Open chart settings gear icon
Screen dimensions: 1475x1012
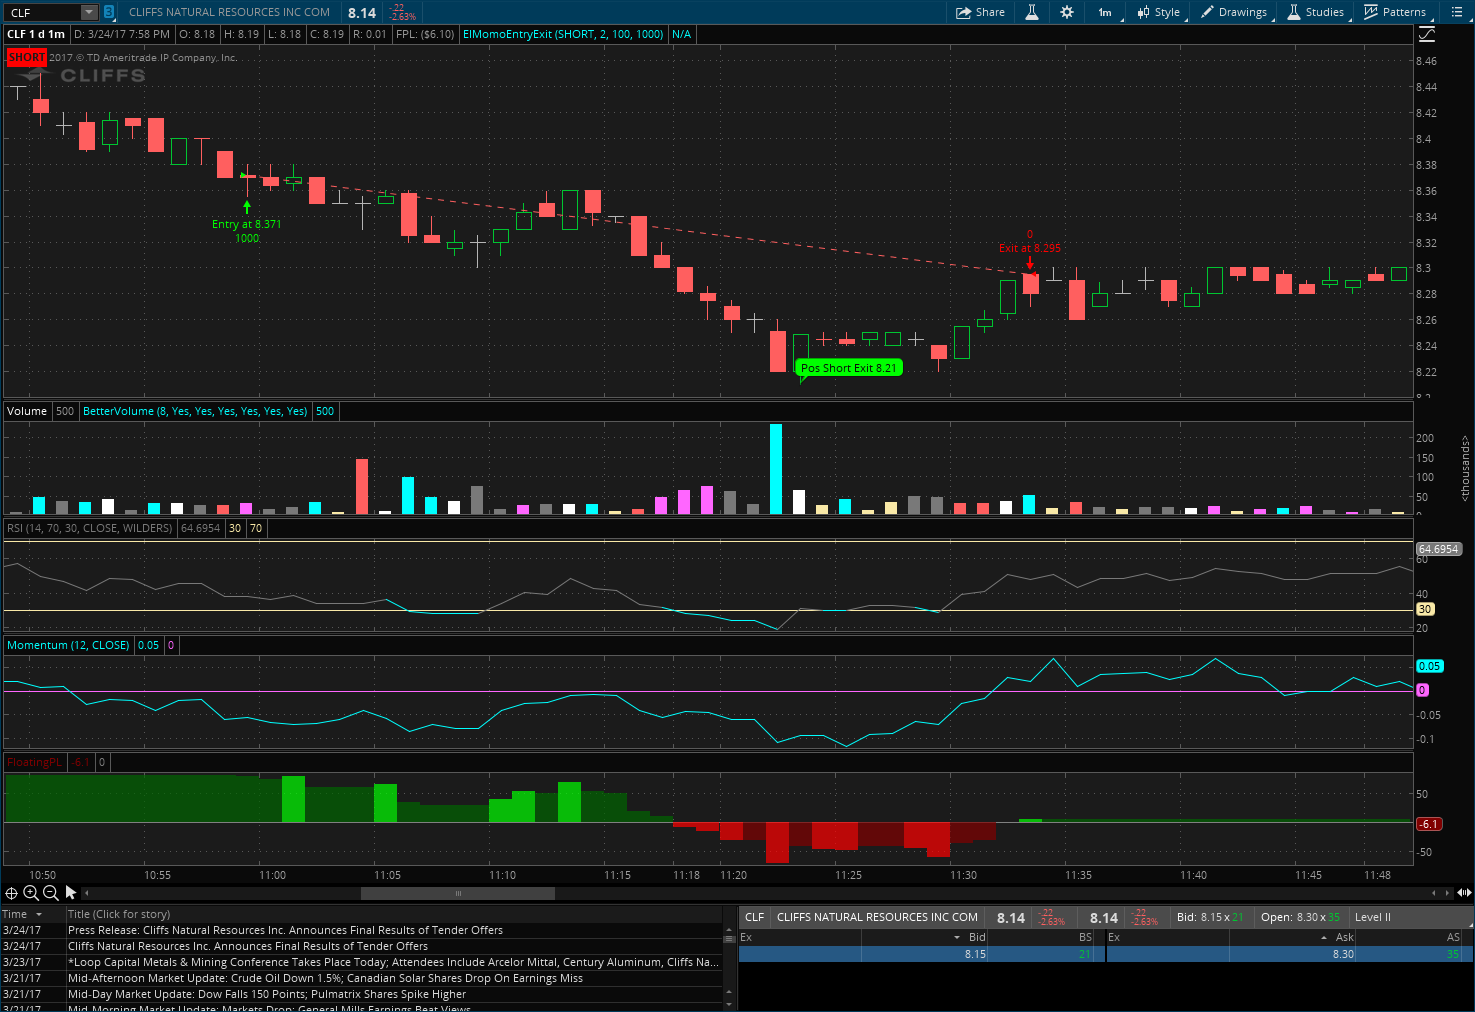click(1067, 12)
